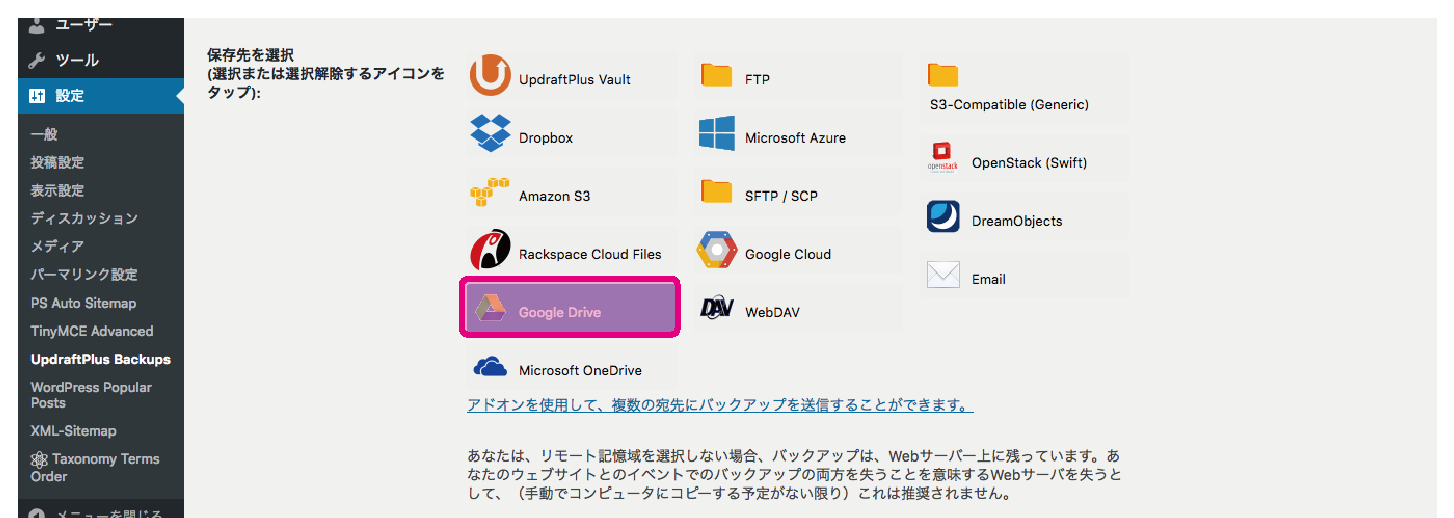Pick the OpenStack (Swift) icon
The width and height of the screenshot is (1454, 518).
coord(943,158)
